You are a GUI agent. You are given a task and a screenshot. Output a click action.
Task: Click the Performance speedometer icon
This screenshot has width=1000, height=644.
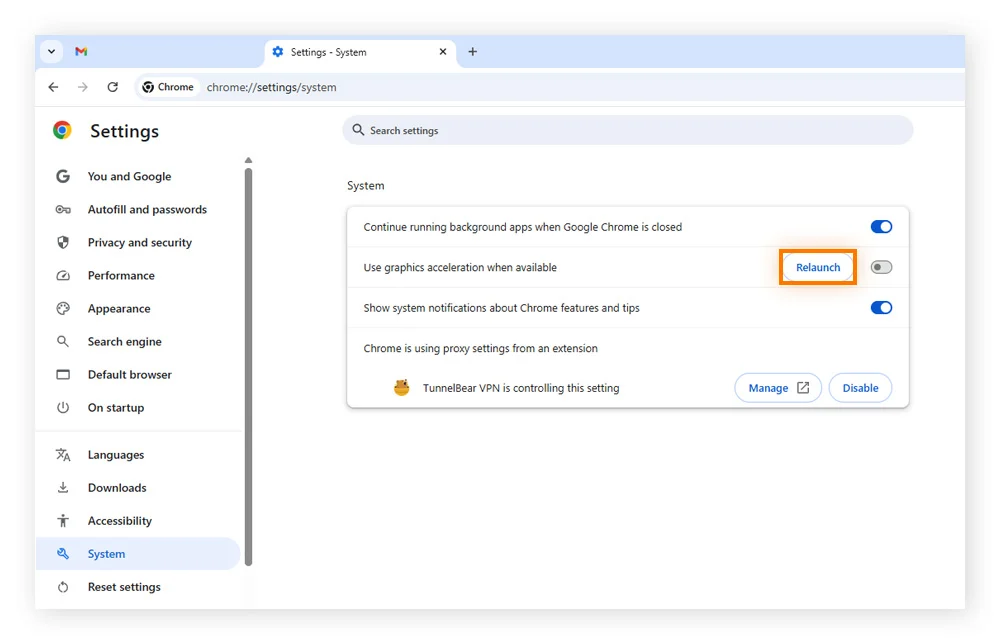[63, 276]
